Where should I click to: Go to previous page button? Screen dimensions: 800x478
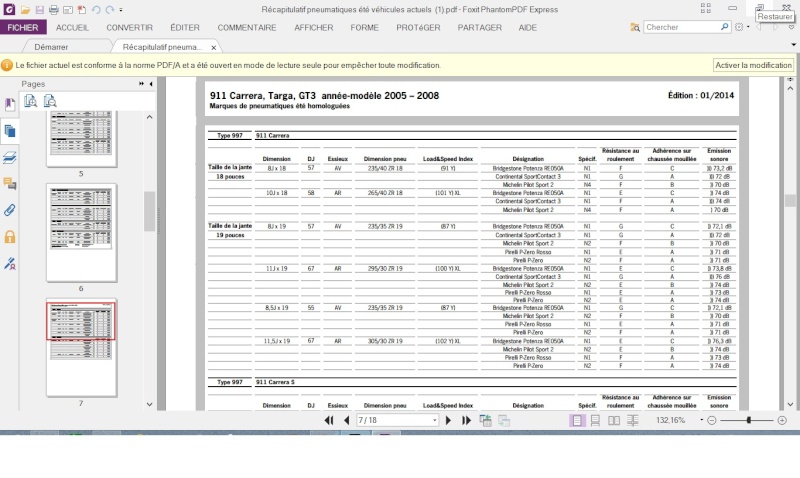[346, 420]
